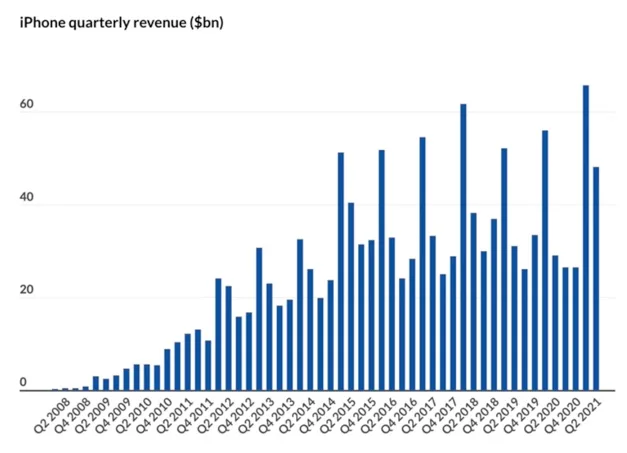Click the x-axis label 'Q2 2019'

(501, 416)
